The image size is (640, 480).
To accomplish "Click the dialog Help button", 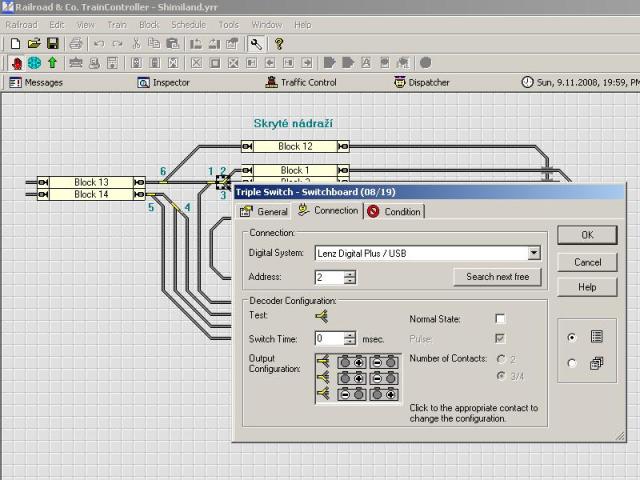I will (x=587, y=287).
